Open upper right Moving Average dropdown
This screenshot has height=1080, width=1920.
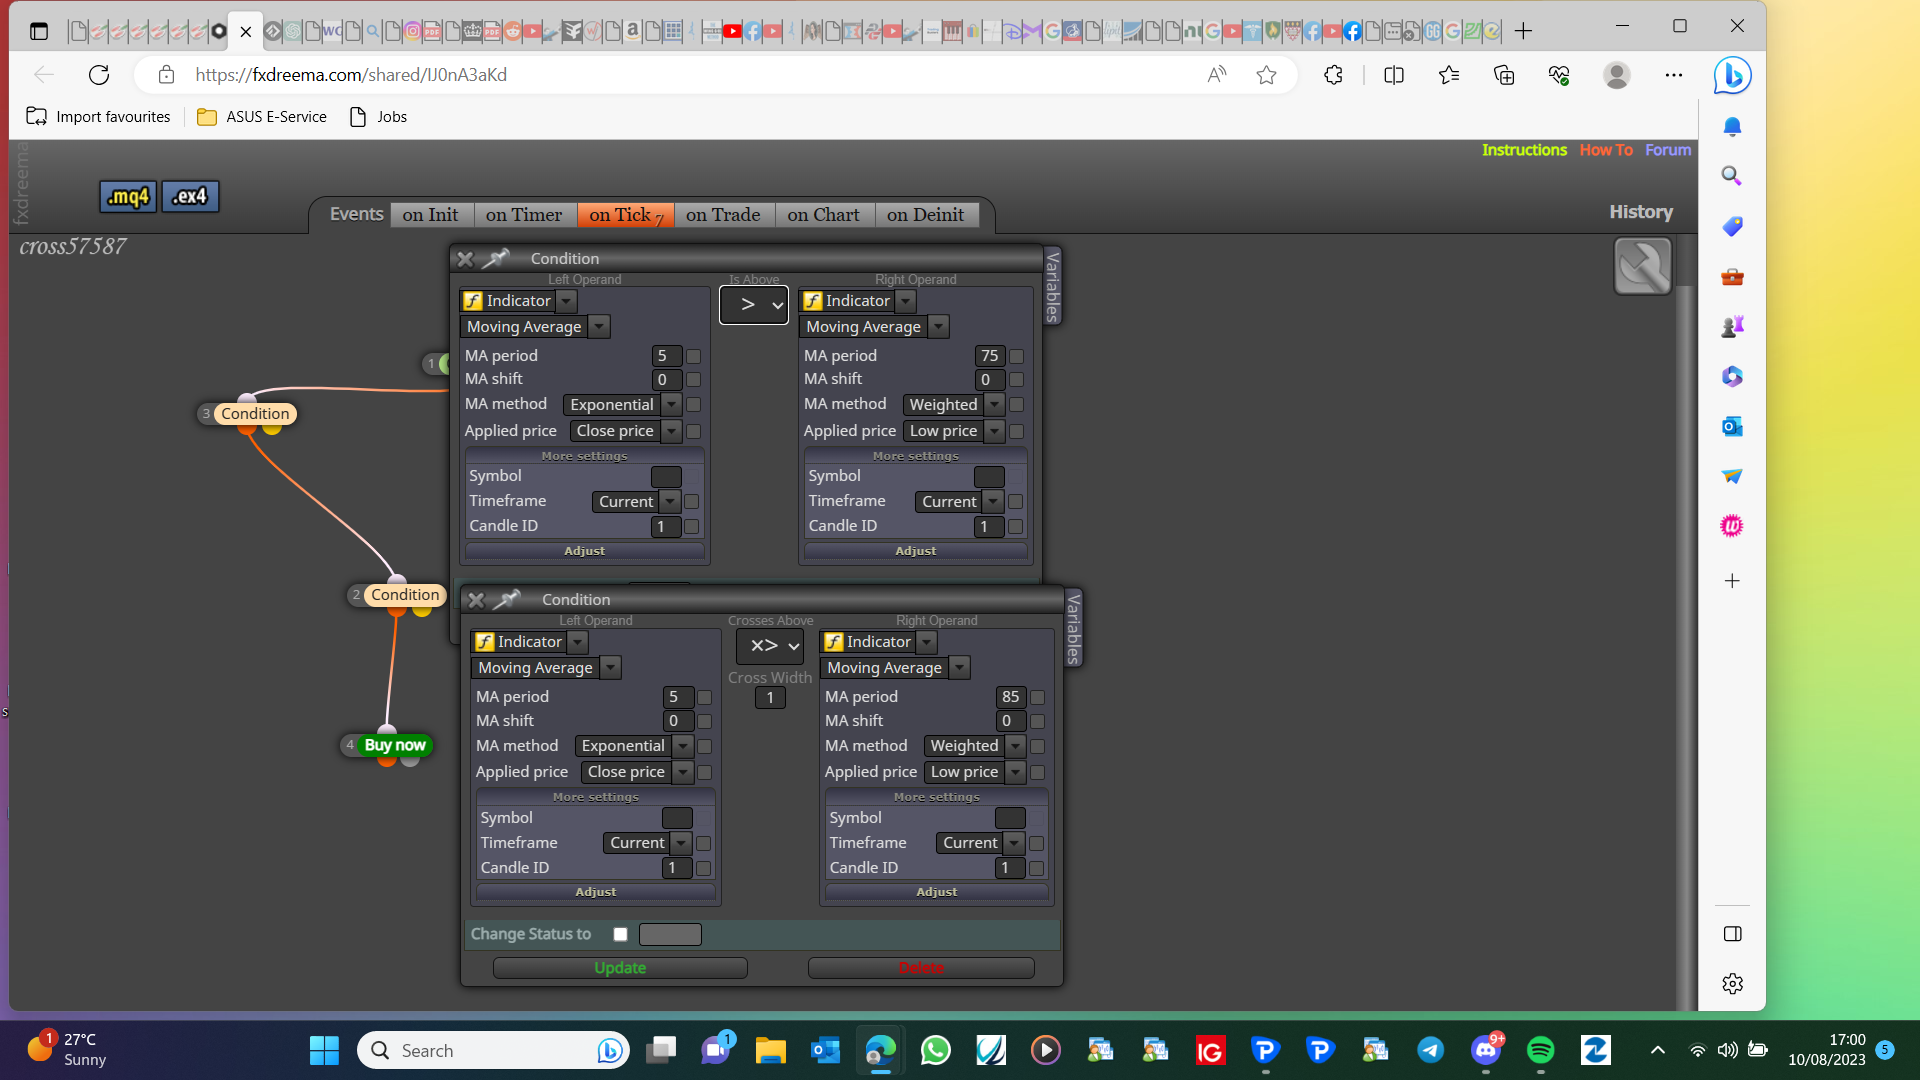(x=938, y=327)
